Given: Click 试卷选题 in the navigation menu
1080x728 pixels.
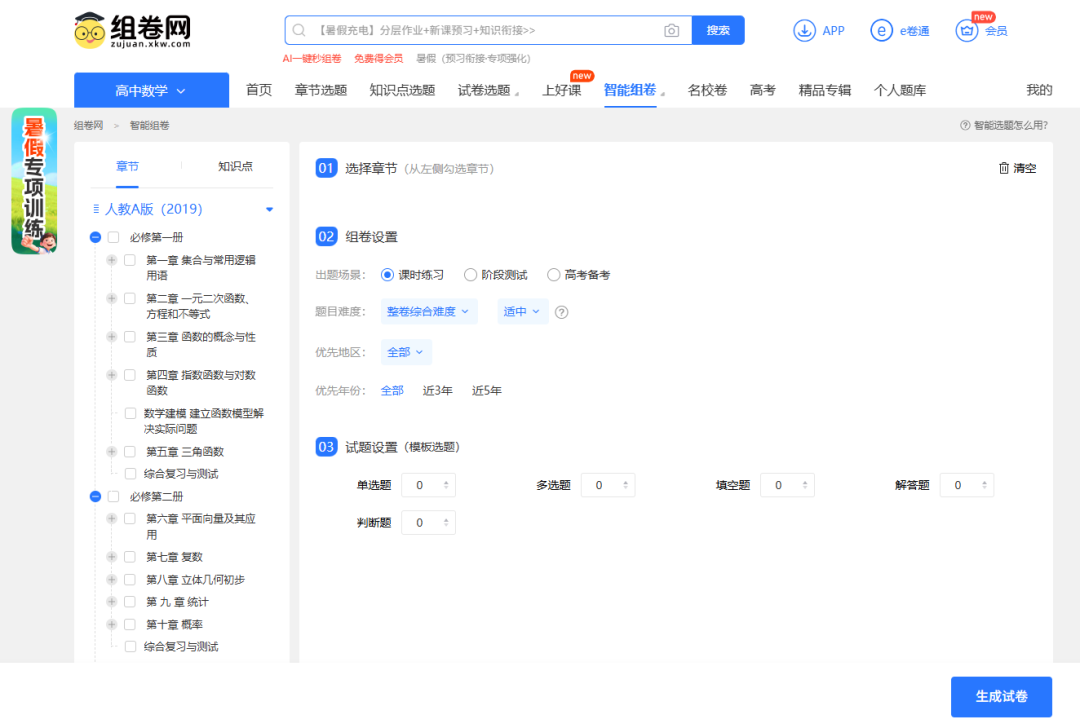Looking at the screenshot, I should click(482, 89).
